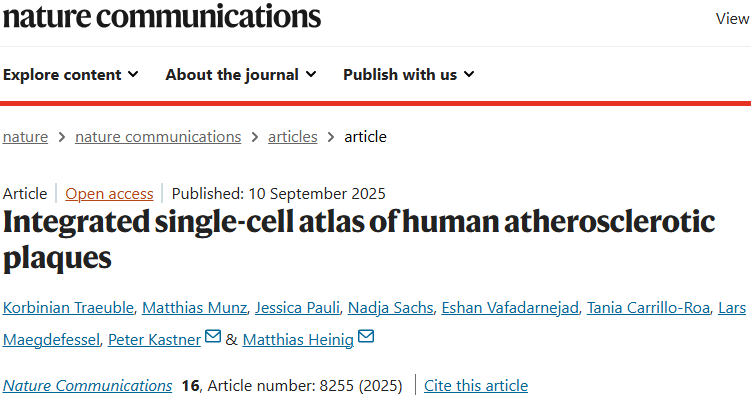Click author Jessica Pauli
The image size is (751, 401).
299,307
